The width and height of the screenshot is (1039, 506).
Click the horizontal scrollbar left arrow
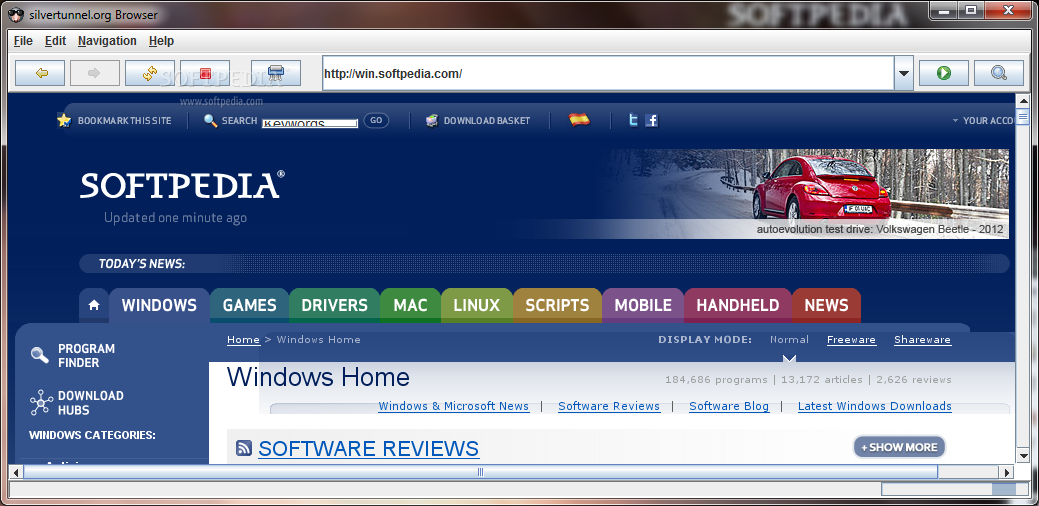click(x=15, y=472)
